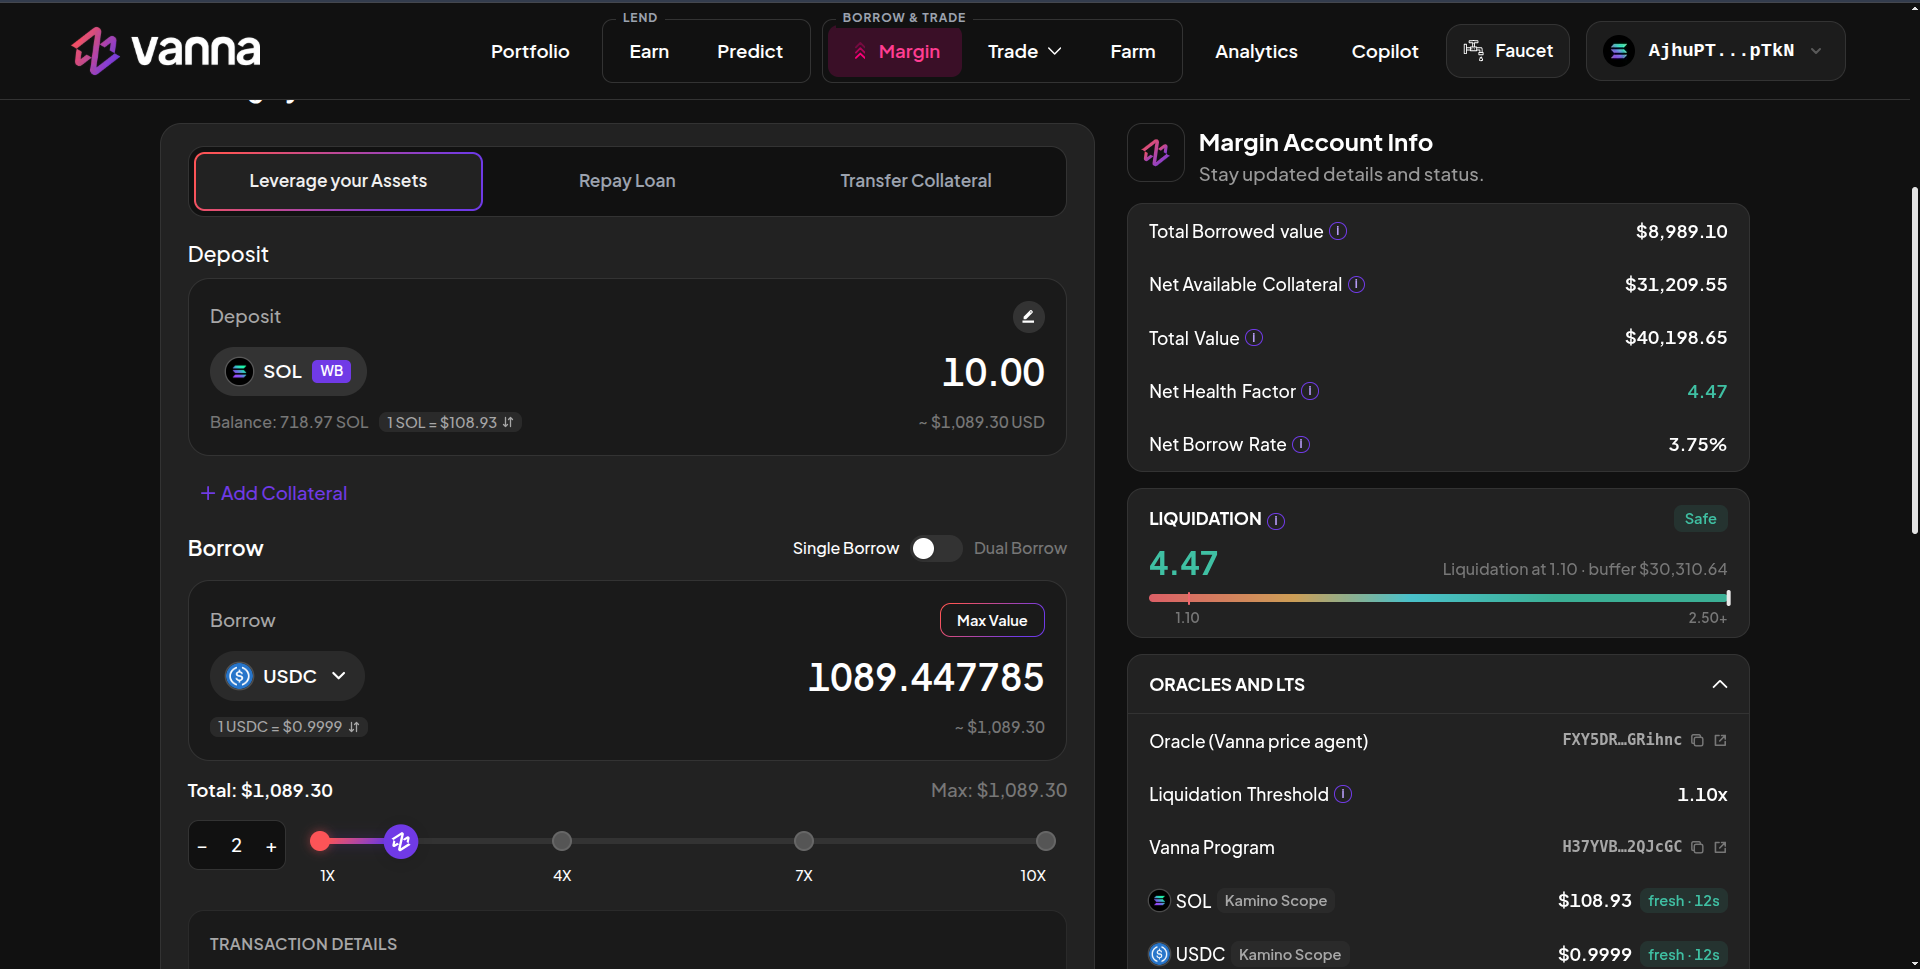Click the Net Borrow Rate info icon
The height and width of the screenshot is (969, 1920).
click(x=1301, y=444)
